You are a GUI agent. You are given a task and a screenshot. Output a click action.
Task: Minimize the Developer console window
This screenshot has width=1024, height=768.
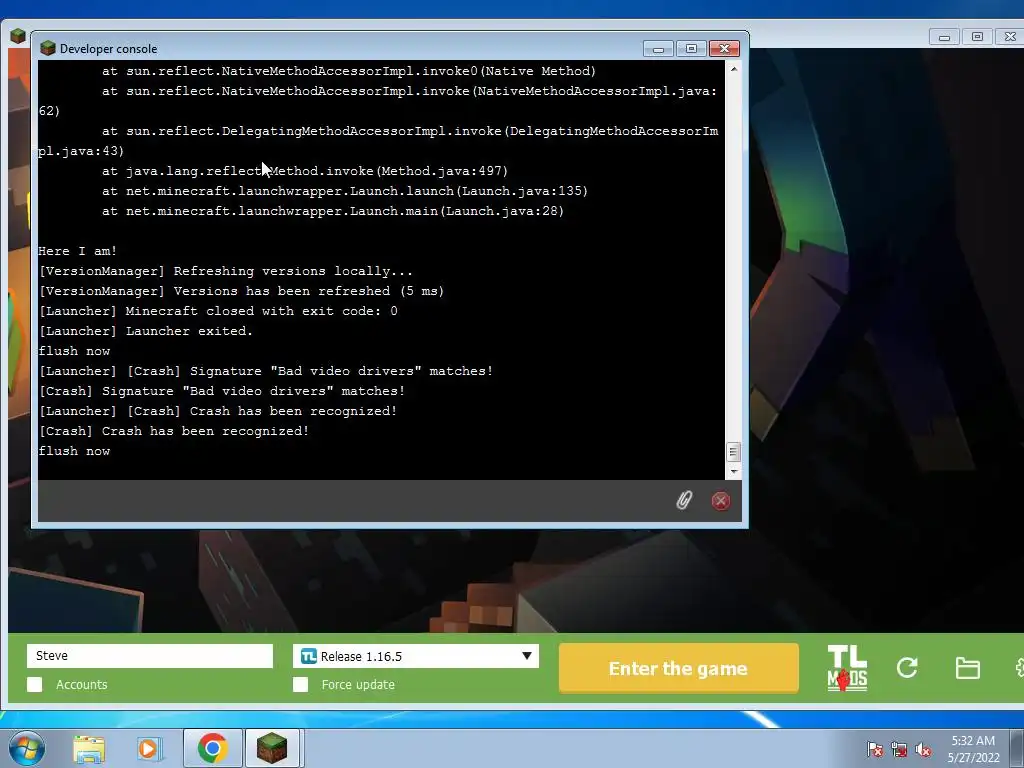pos(658,49)
